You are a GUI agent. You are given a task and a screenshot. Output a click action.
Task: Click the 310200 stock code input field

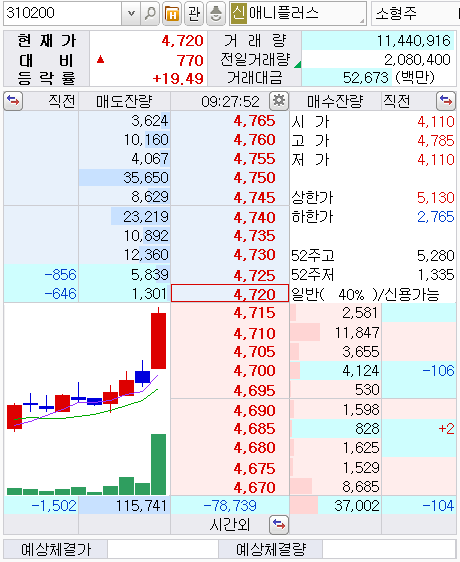tap(63, 14)
